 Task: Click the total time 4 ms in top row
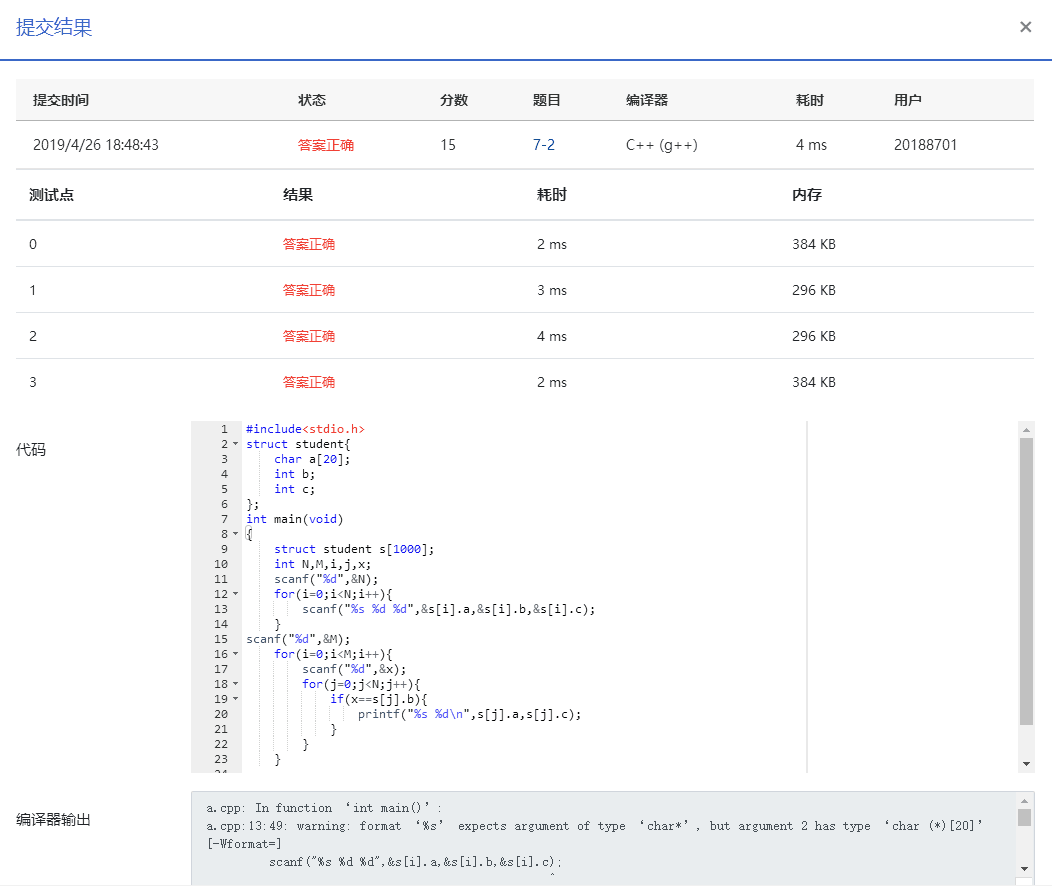pos(811,145)
